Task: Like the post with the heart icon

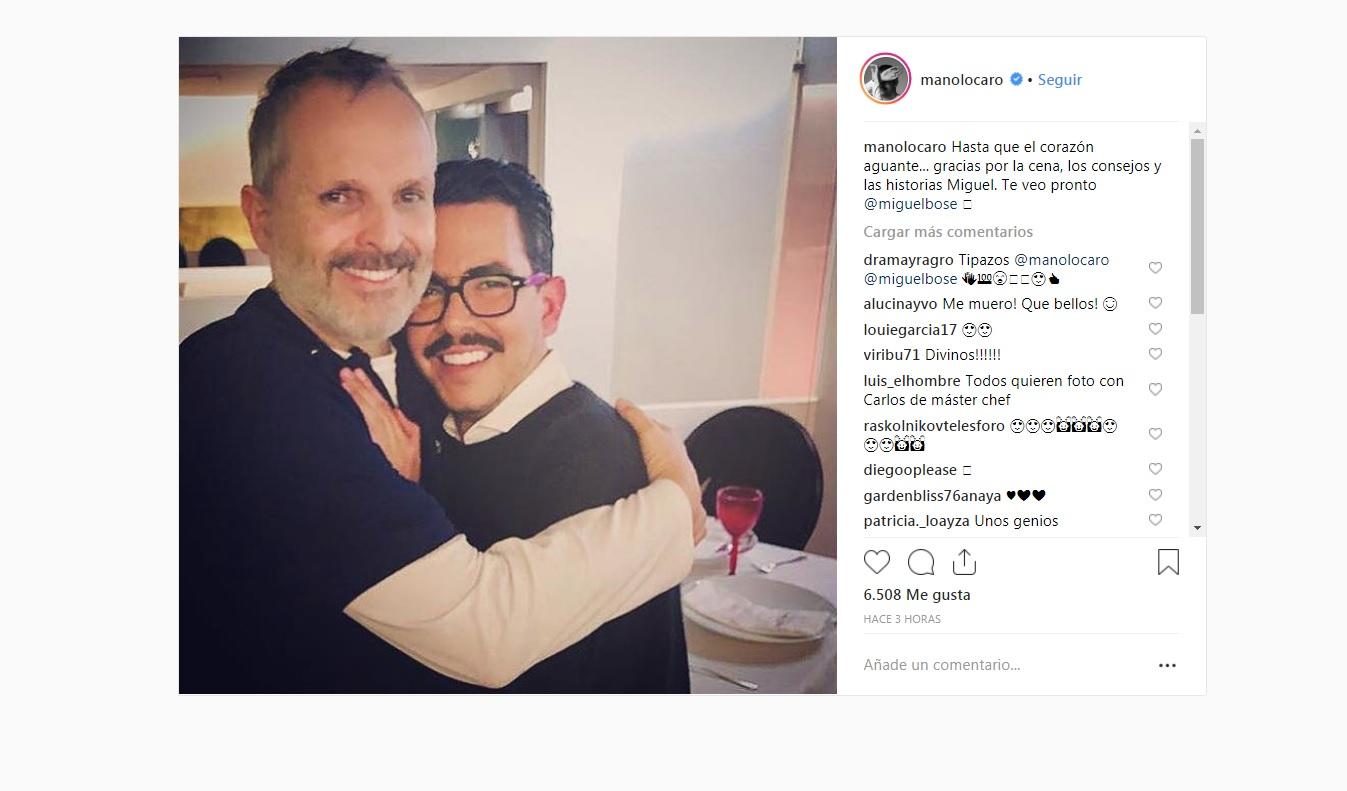Action: [877, 562]
